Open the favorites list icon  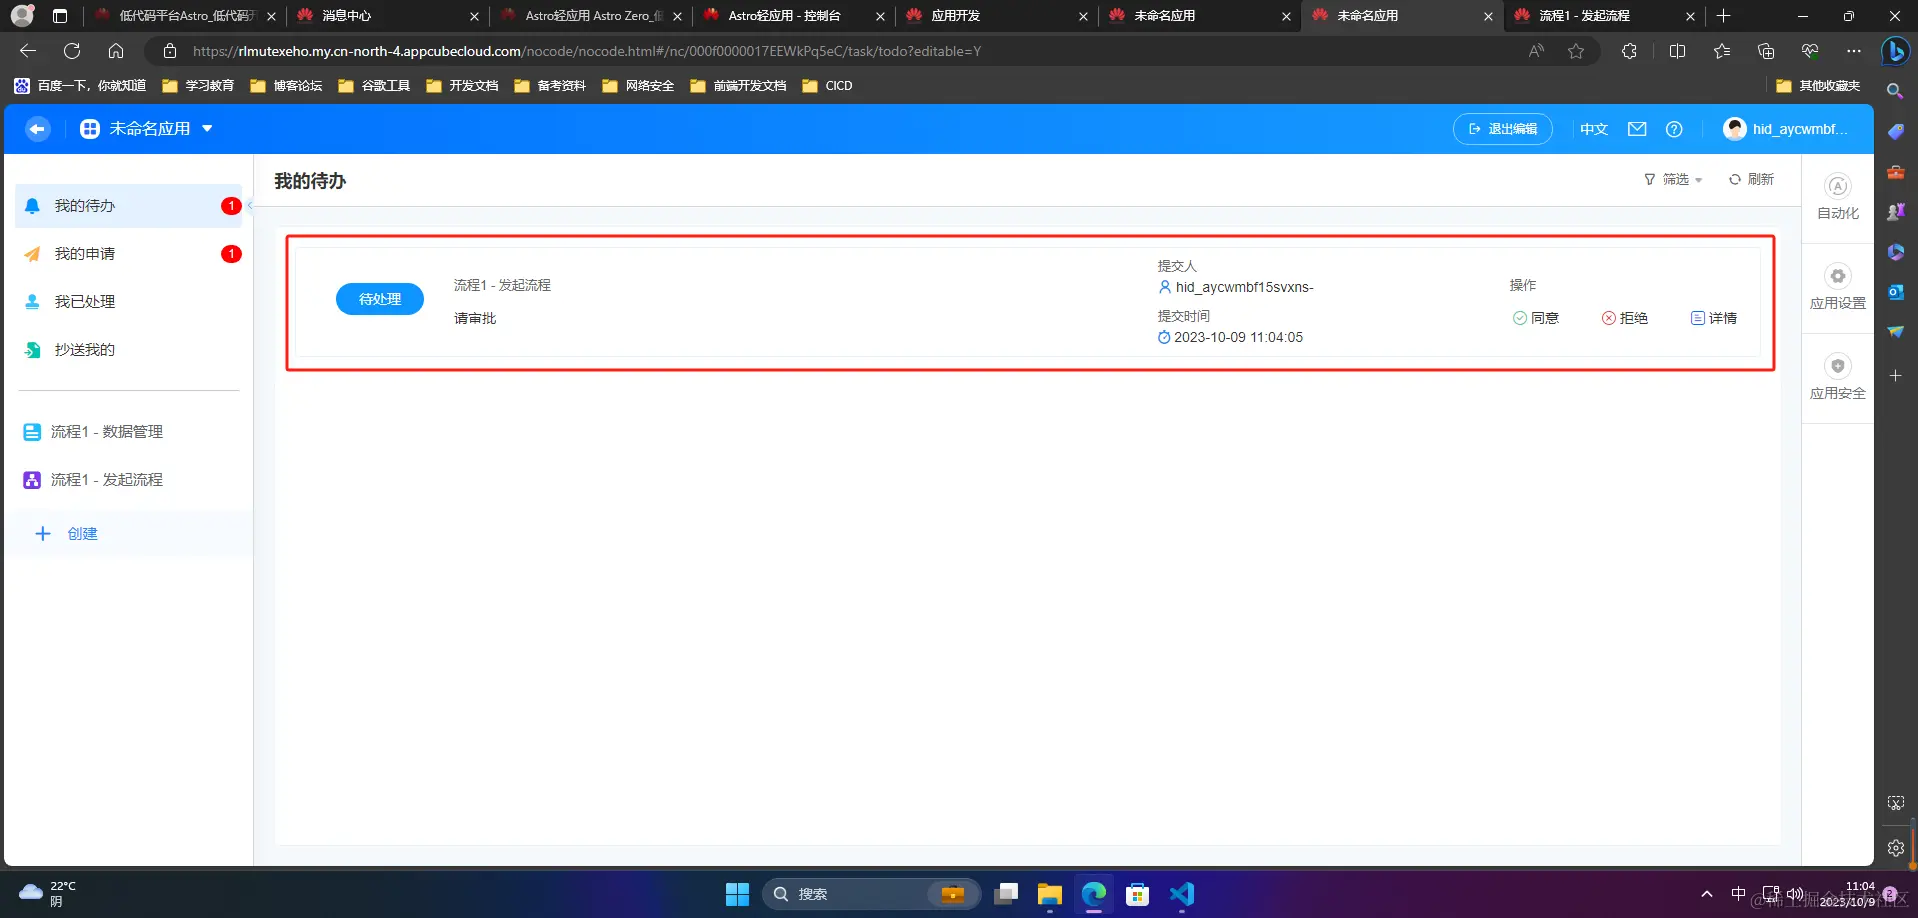(x=1722, y=51)
